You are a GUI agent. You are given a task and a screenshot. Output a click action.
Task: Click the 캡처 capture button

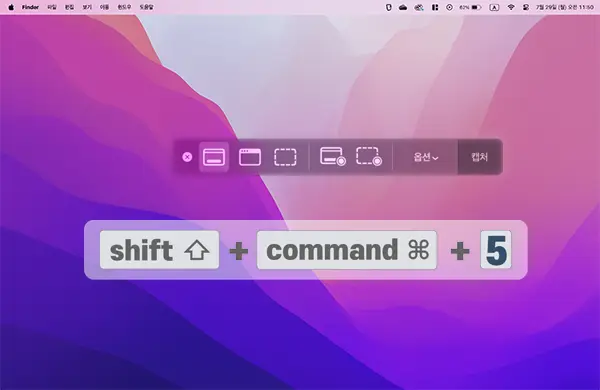[x=479, y=157]
